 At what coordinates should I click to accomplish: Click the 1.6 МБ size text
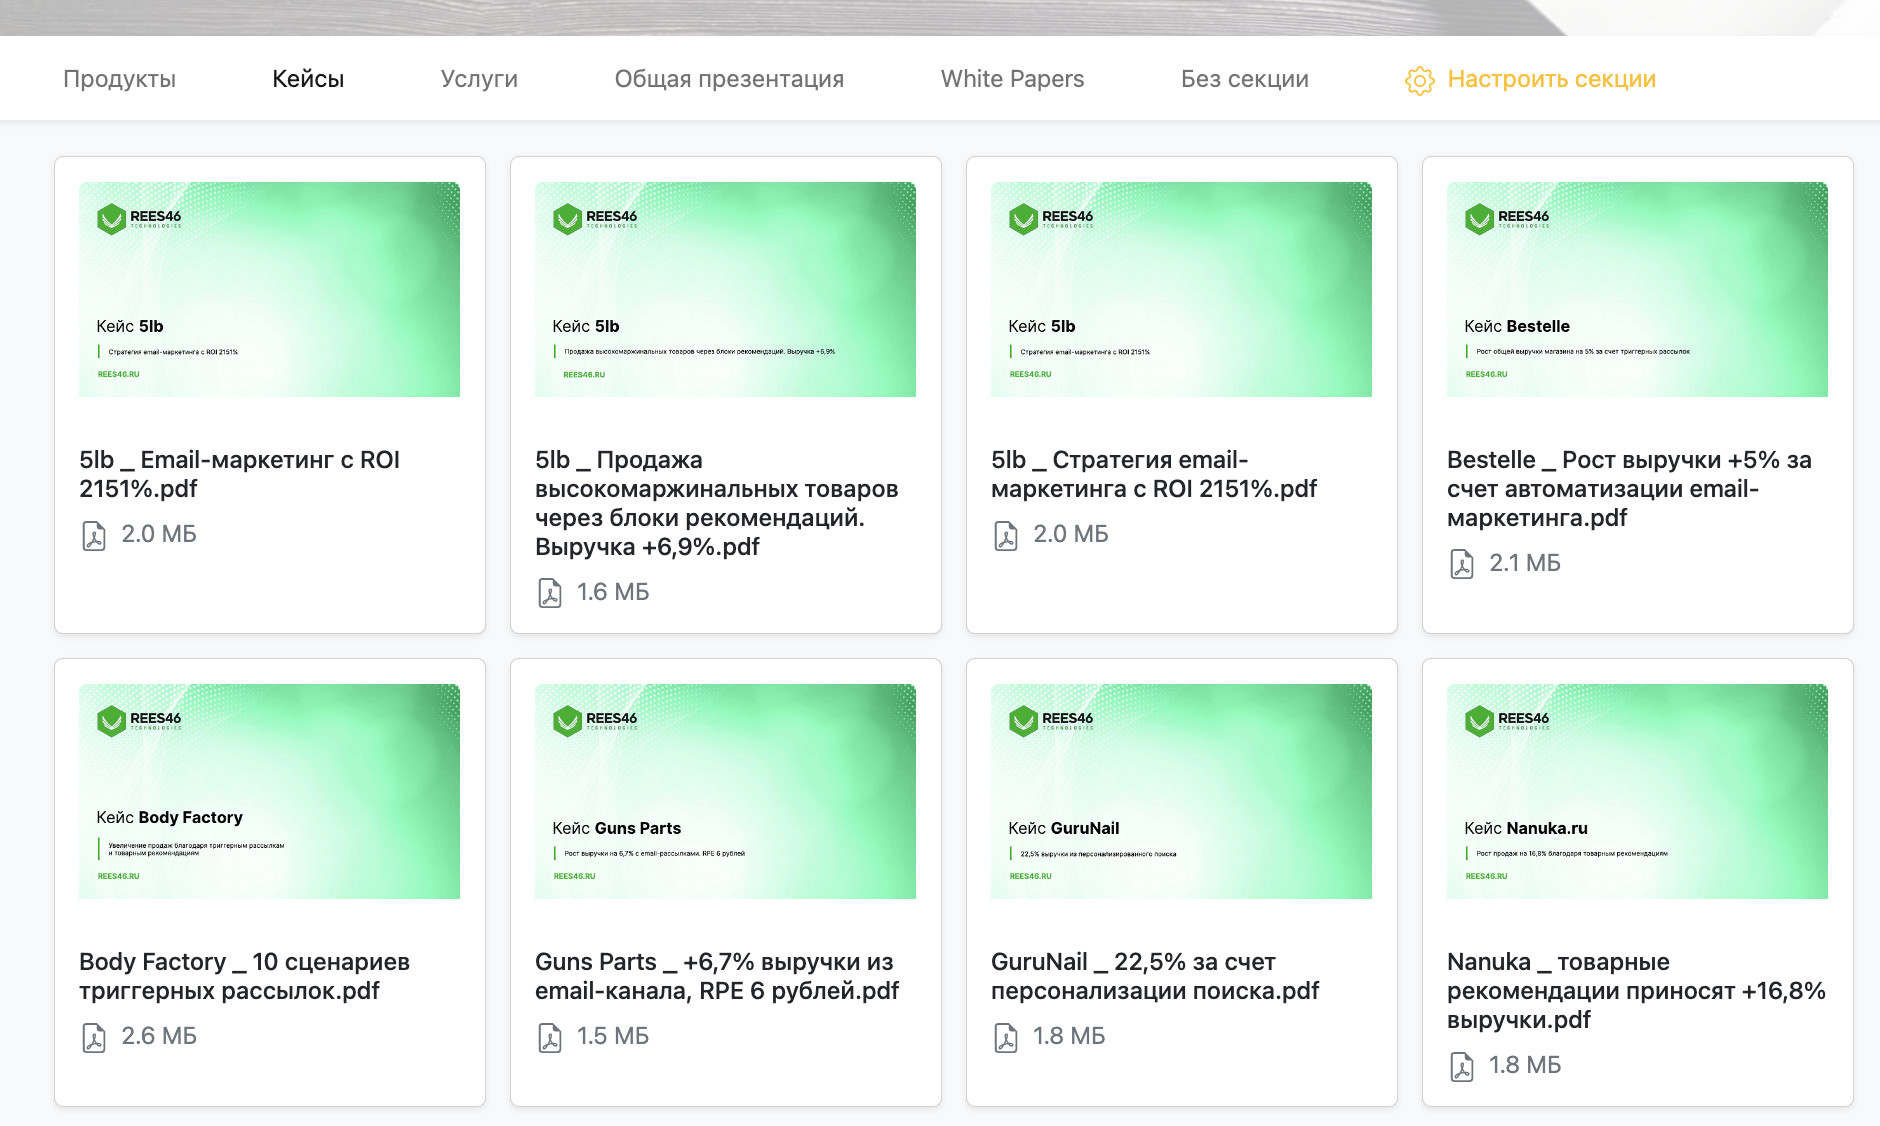tap(613, 592)
